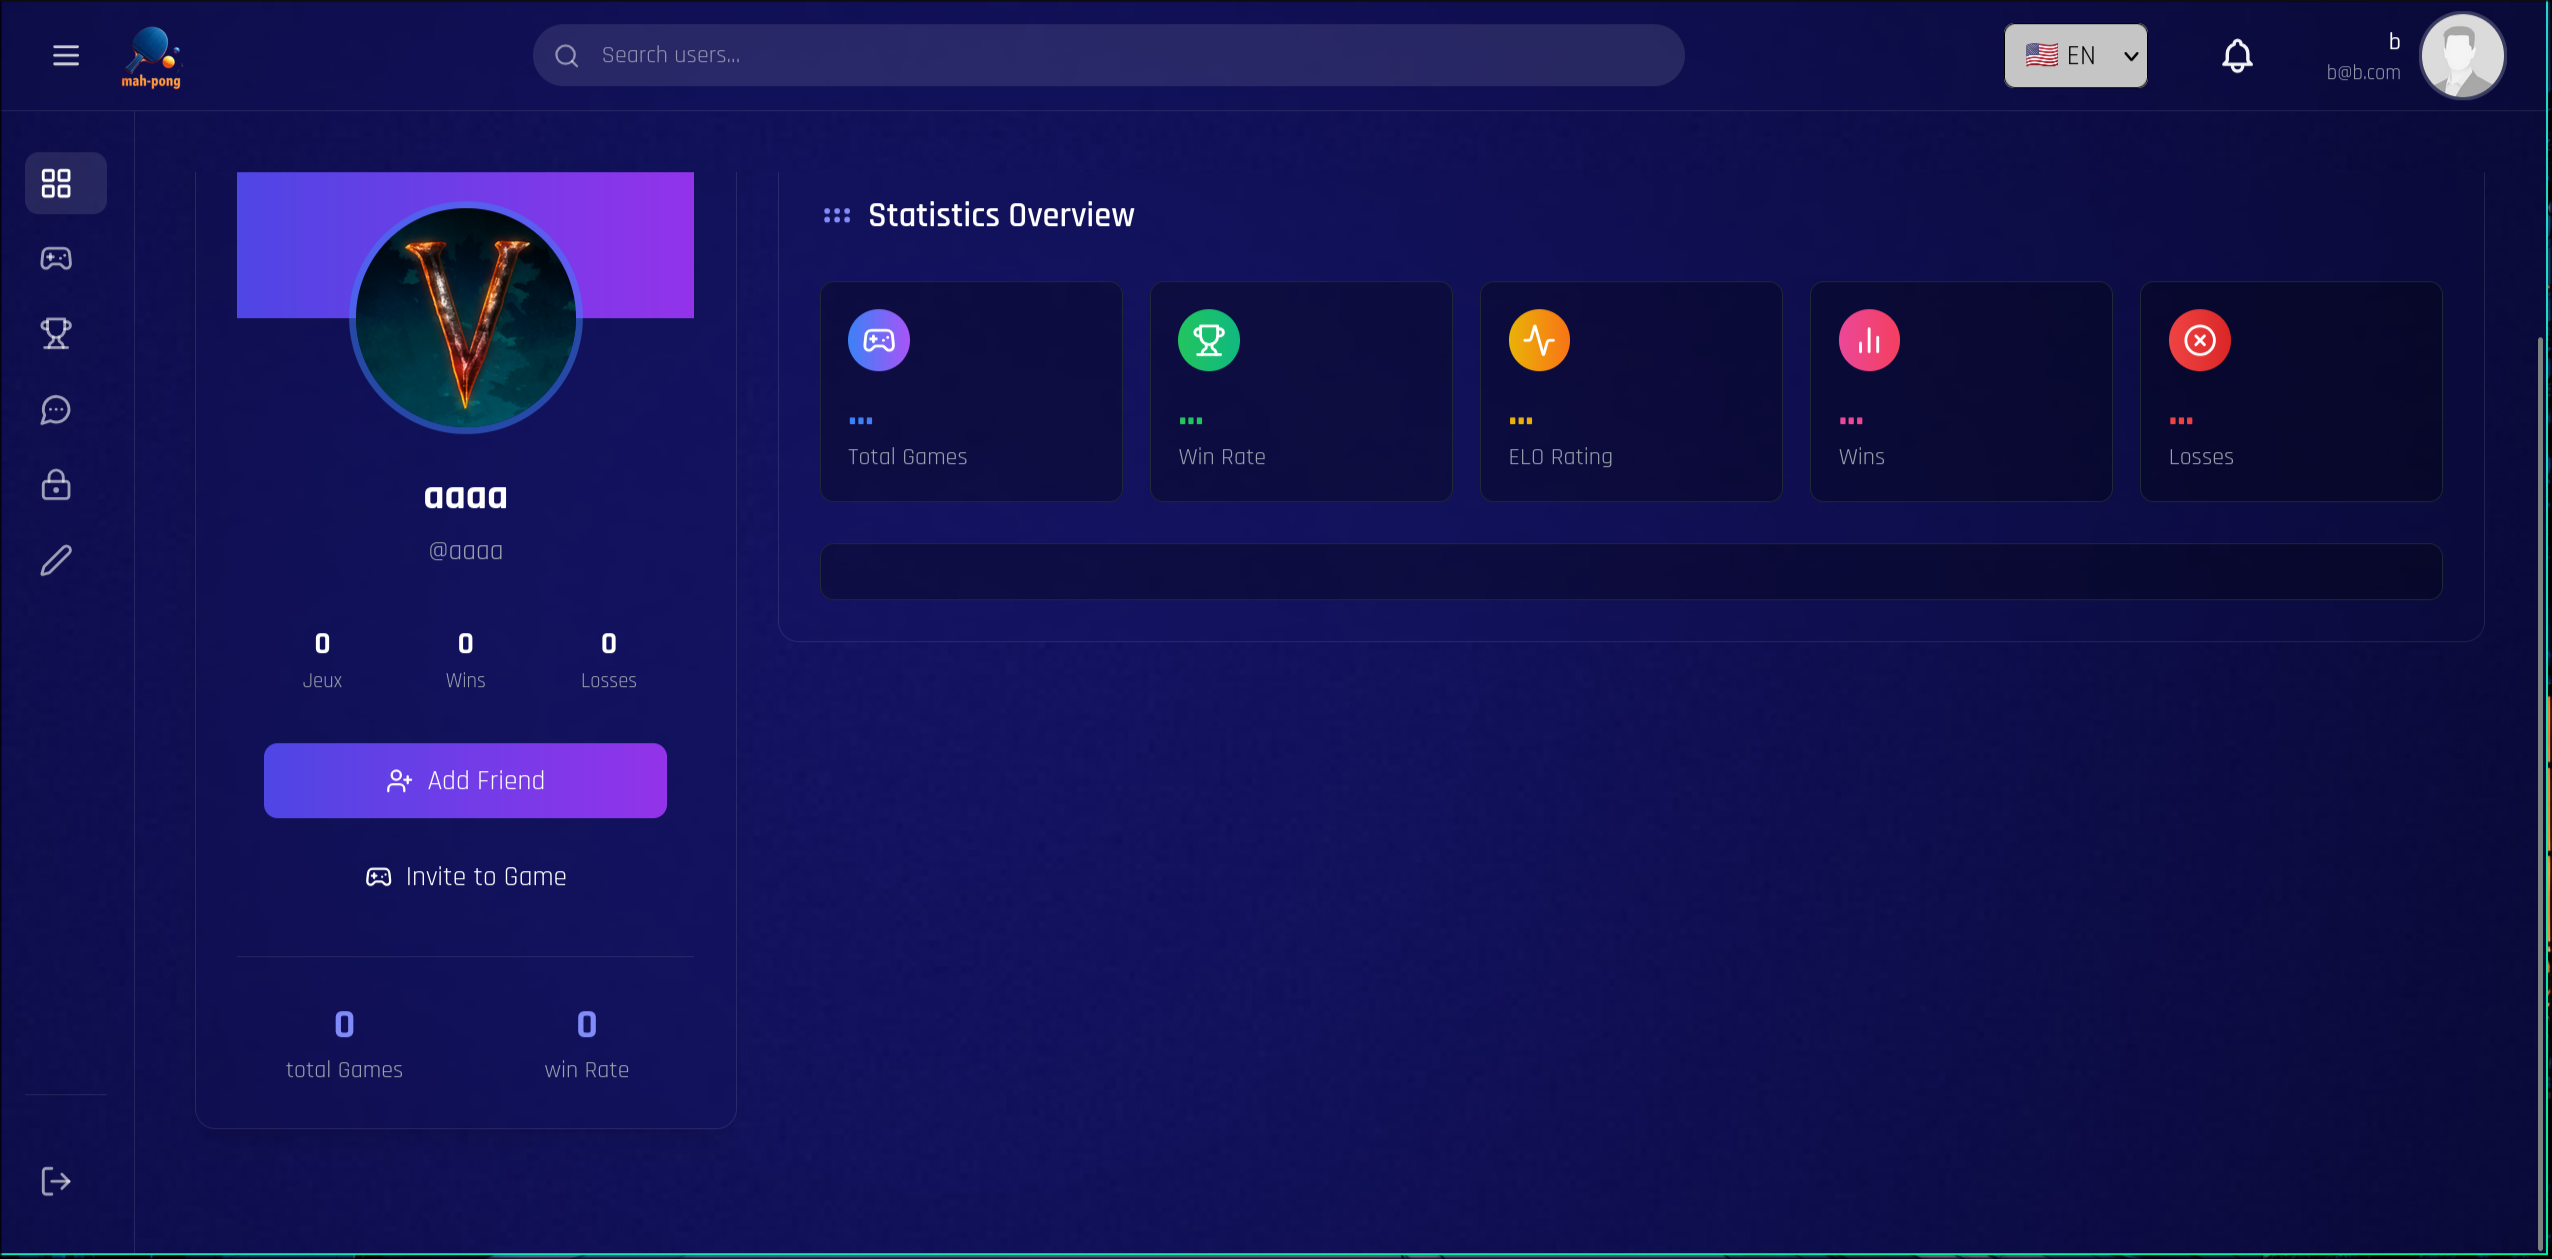Click the logout icon in sidebar
The image size is (2552, 1259).
coord(56,1181)
